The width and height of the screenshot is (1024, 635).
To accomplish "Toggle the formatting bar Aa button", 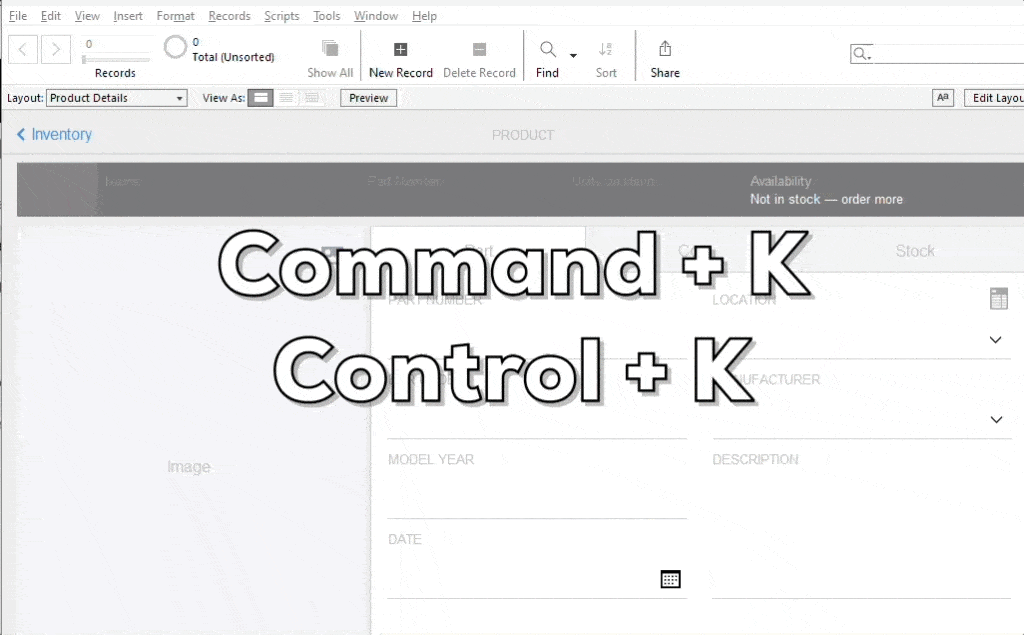I will click(x=942, y=98).
